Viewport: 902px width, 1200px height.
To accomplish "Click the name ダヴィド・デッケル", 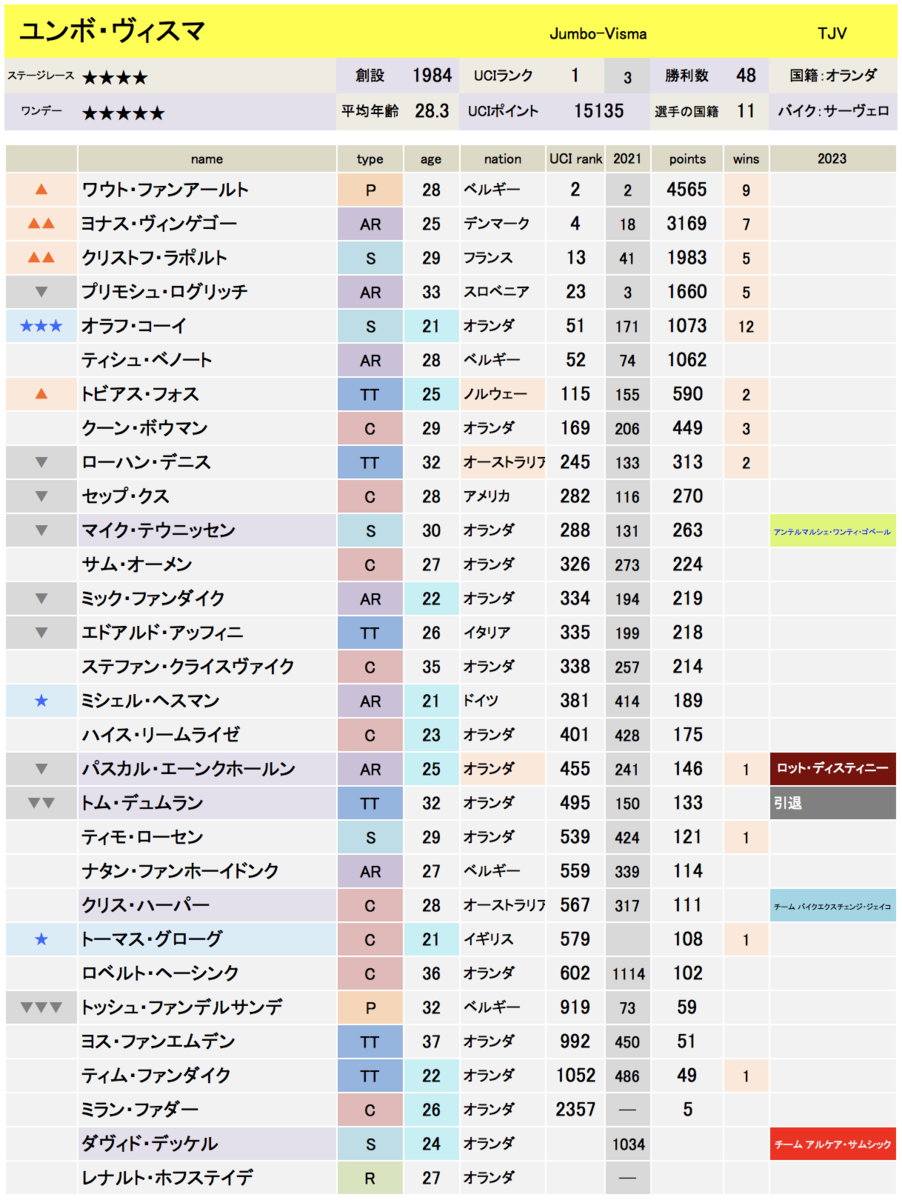I will [x=150, y=1144].
